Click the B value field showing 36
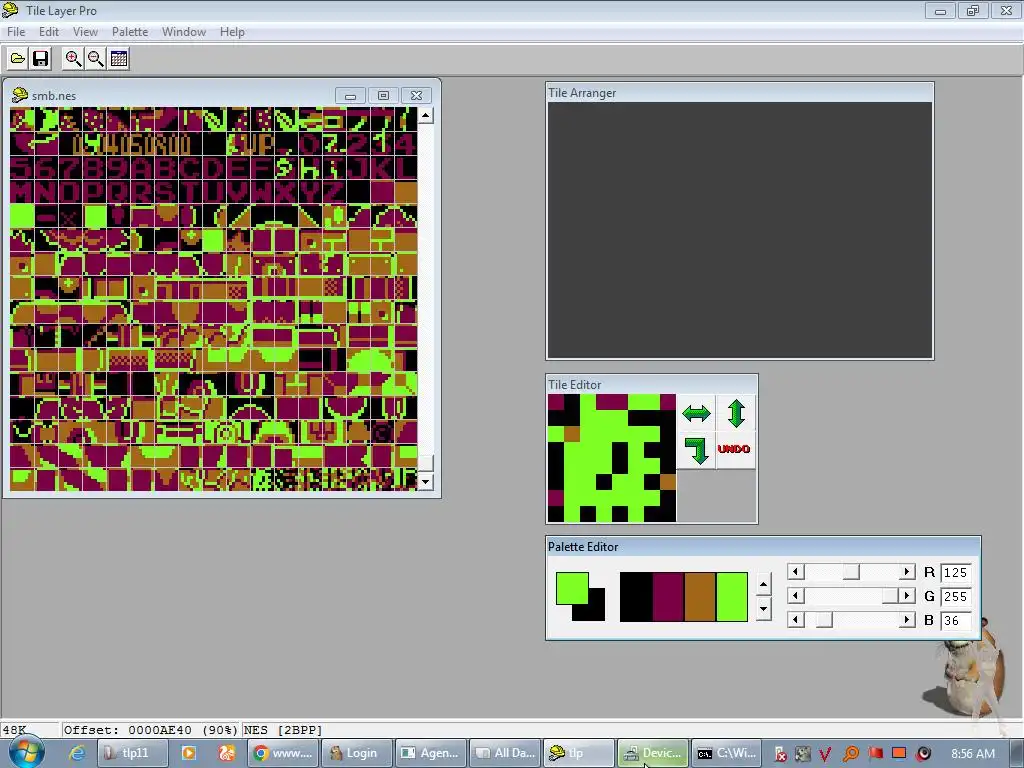The width and height of the screenshot is (1024, 768). tap(956, 620)
